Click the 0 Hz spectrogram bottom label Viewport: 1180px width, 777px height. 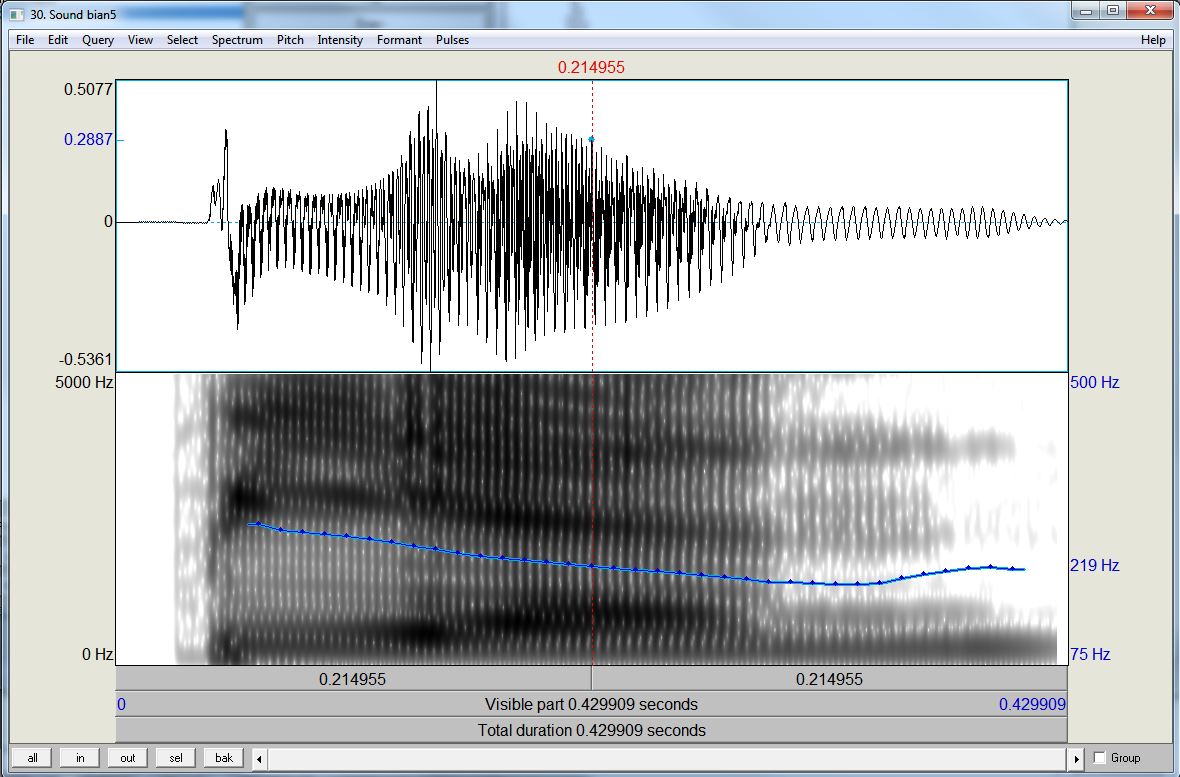tap(97, 654)
